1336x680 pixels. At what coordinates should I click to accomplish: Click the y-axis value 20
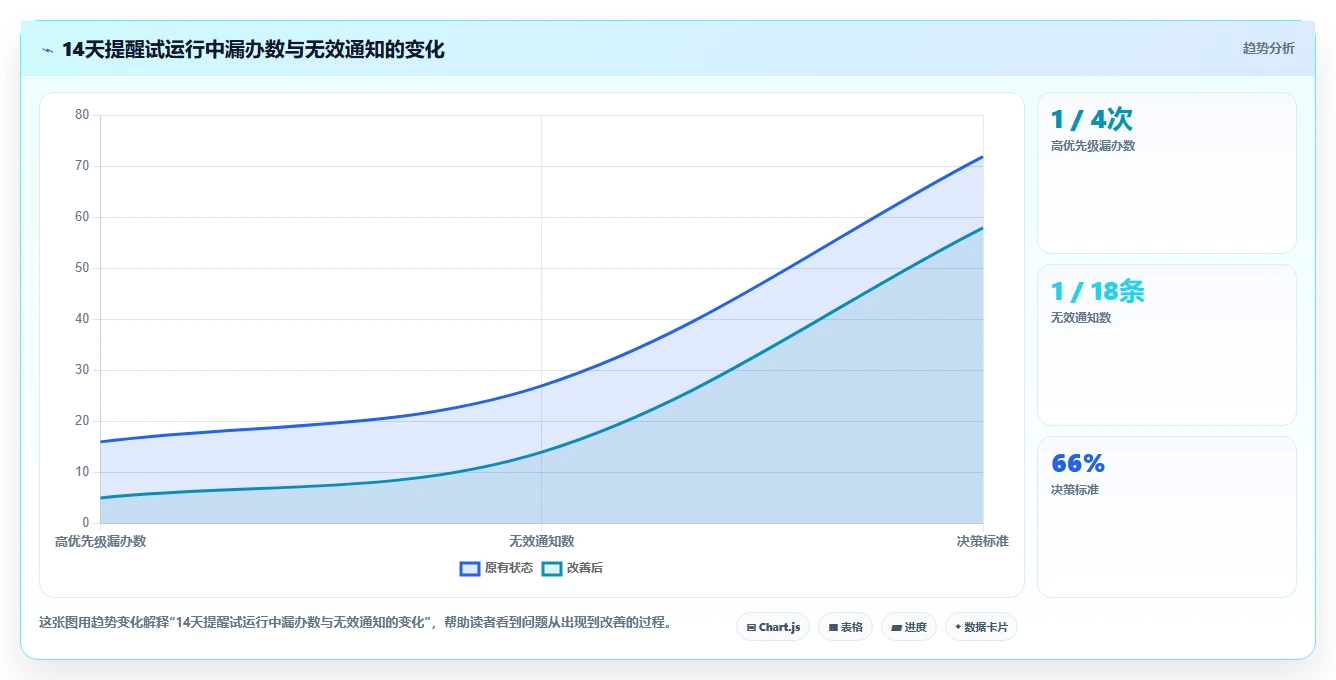point(82,421)
